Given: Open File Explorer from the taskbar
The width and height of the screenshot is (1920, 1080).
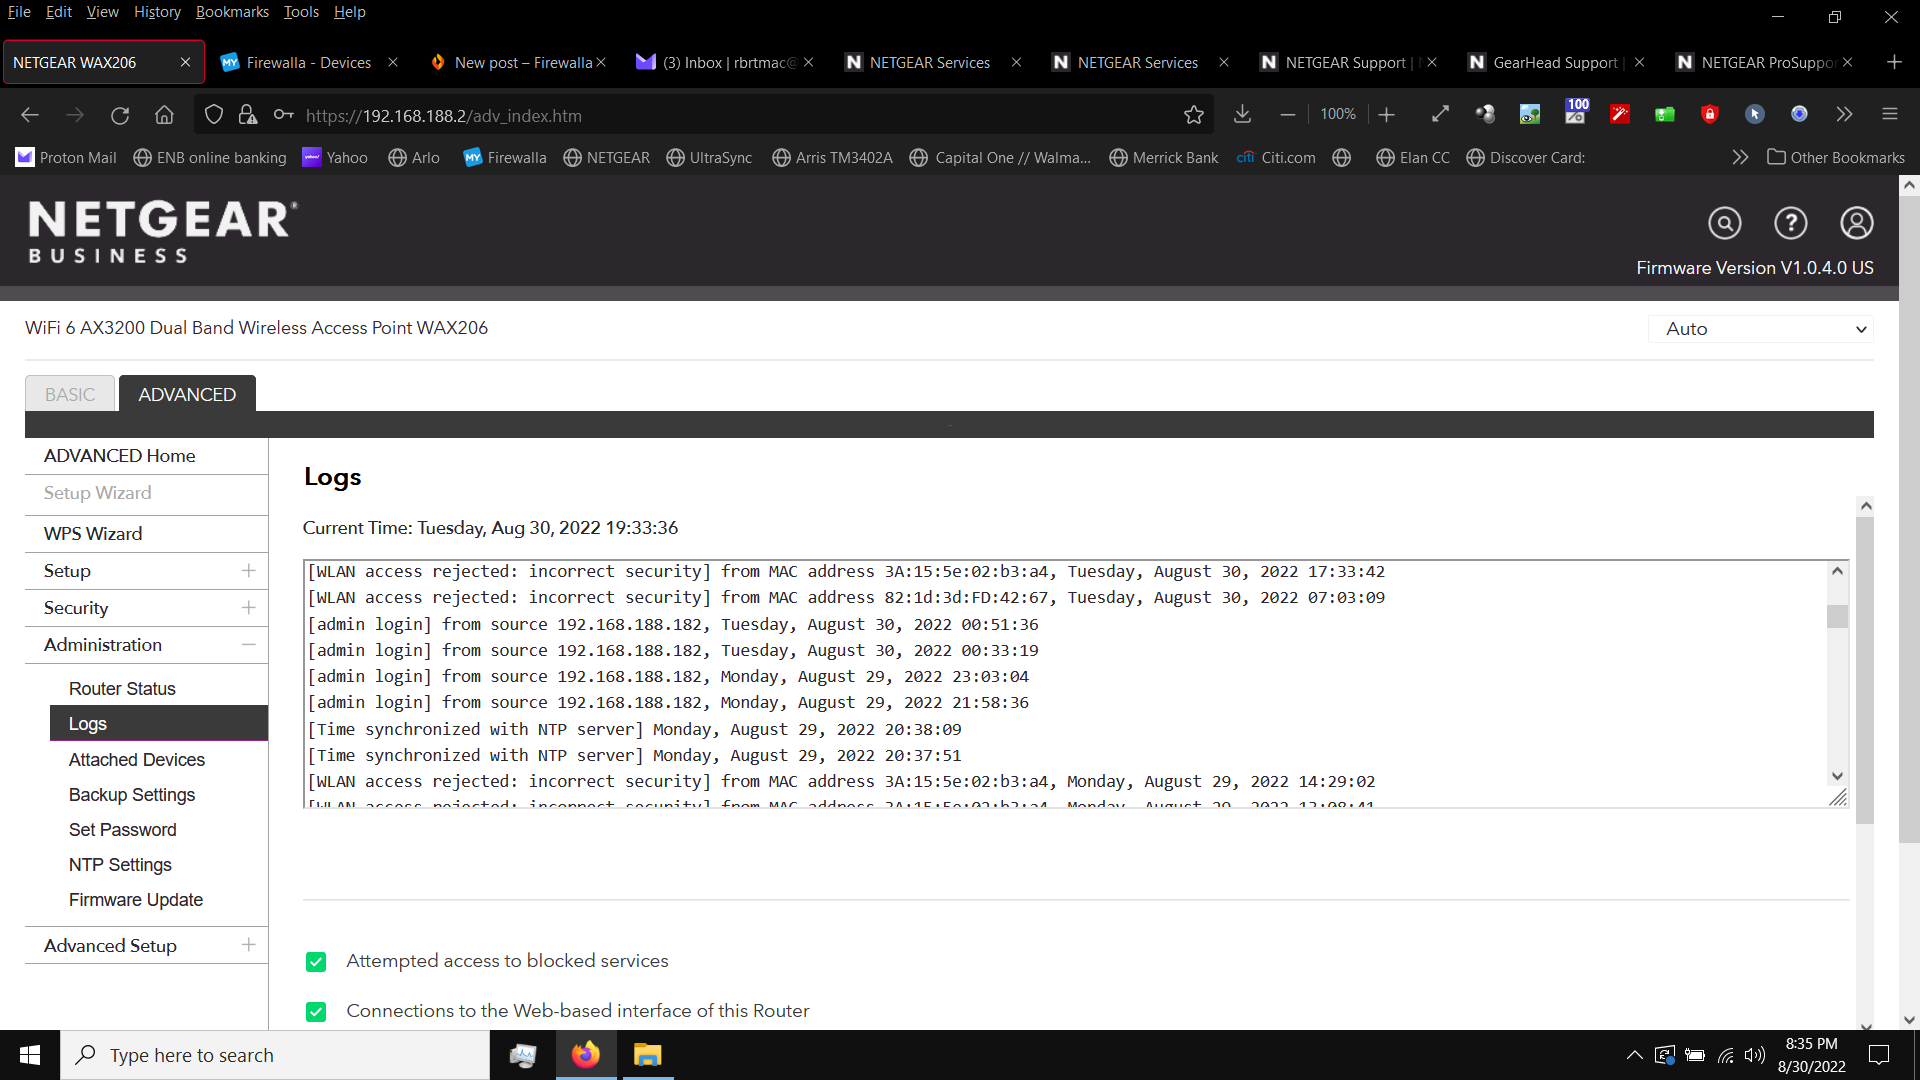Looking at the screenshot, I should [647, 1055].
